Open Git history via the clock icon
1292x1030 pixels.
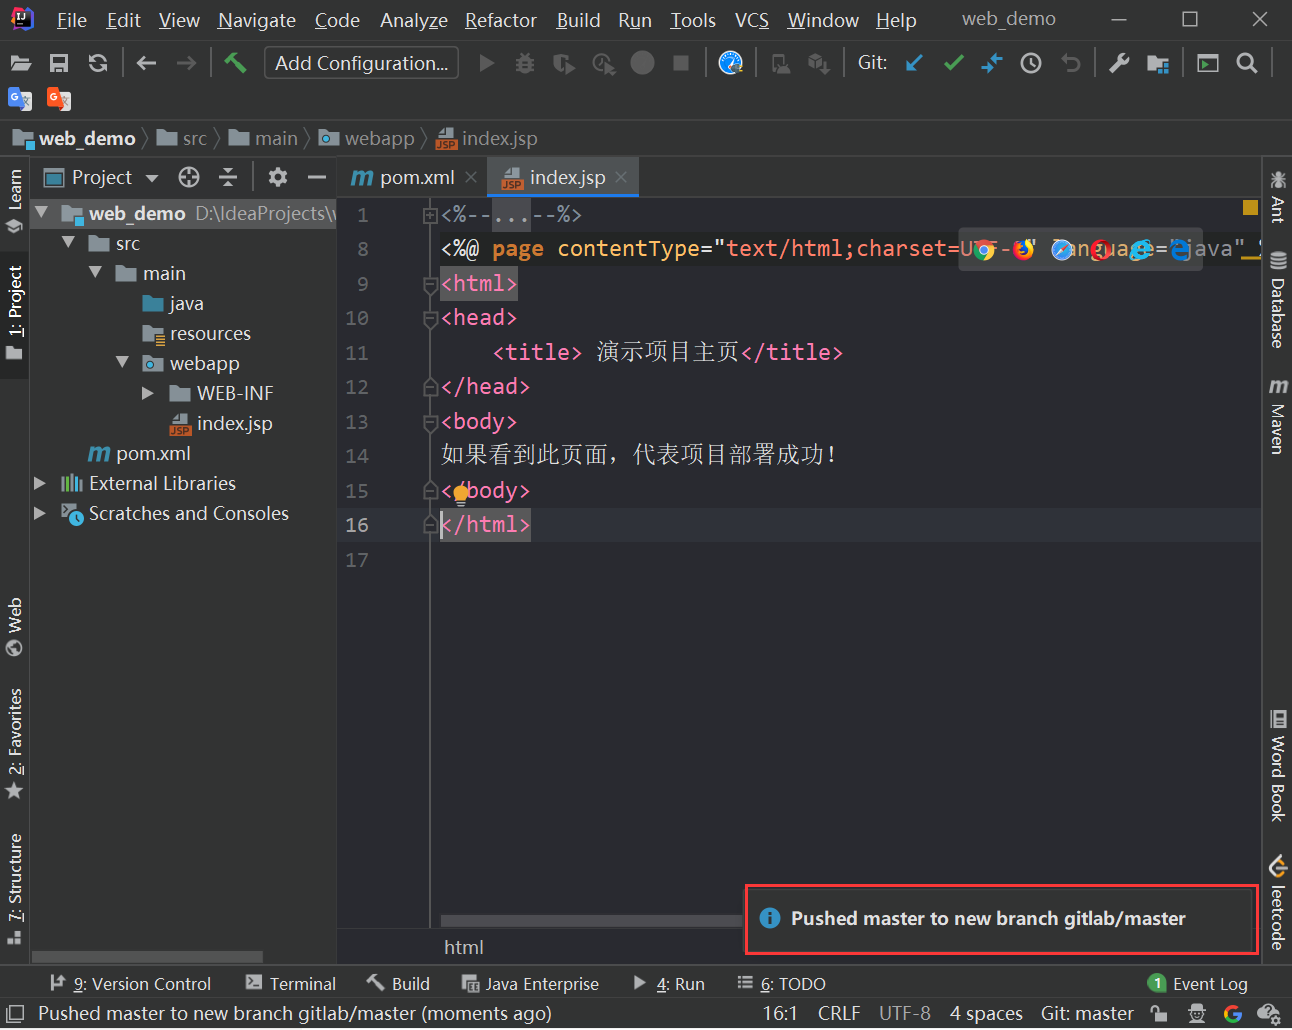[x=1030, y=62]
